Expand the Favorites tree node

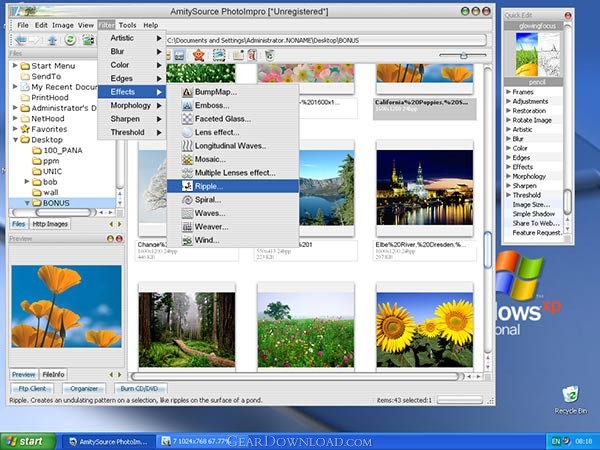pos(15,129)
